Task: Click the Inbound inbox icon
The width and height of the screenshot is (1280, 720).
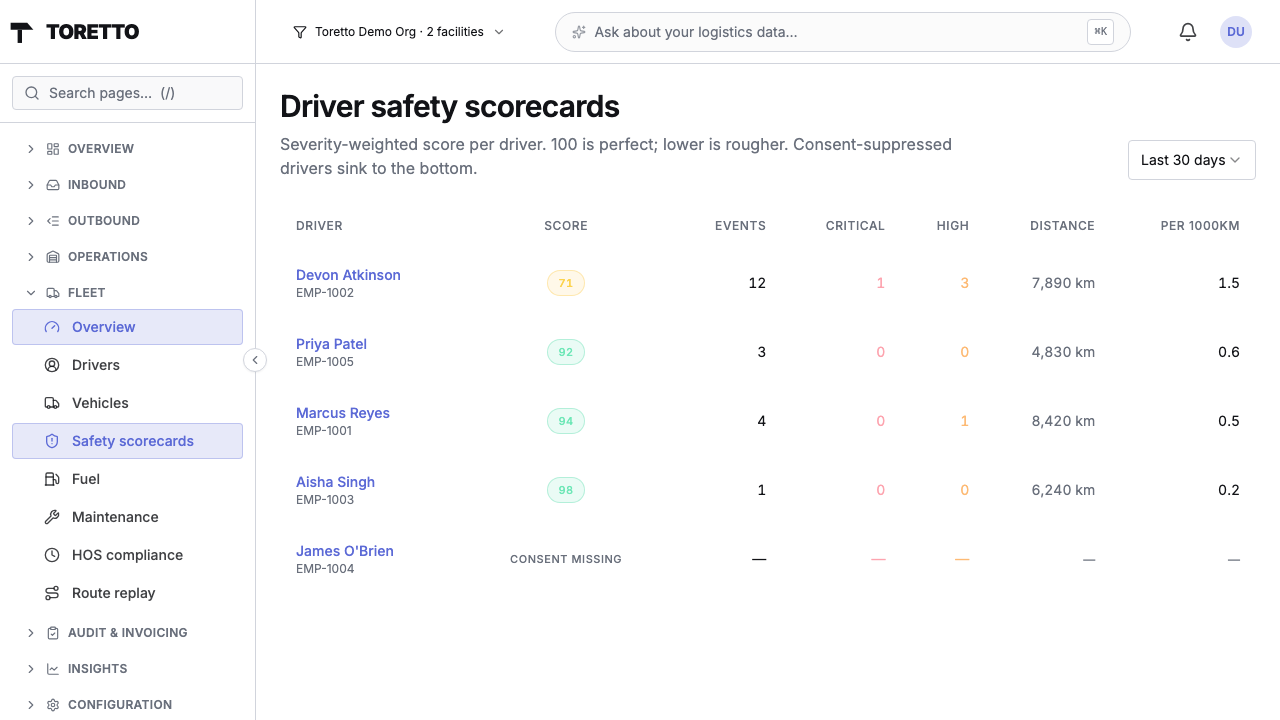Action: tap(53, 185)
